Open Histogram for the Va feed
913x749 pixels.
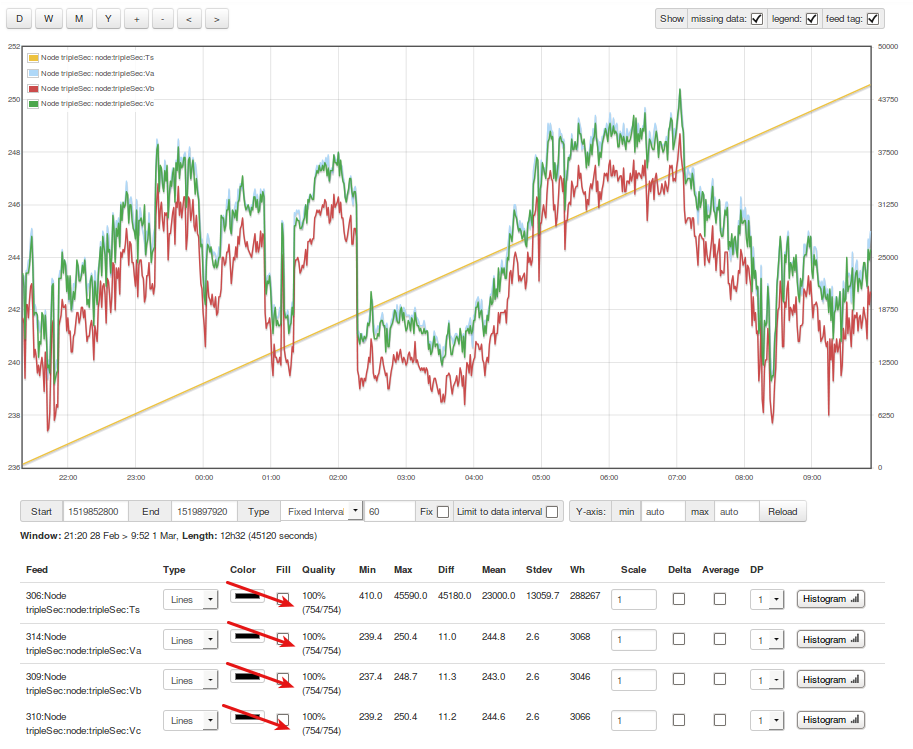830,640
